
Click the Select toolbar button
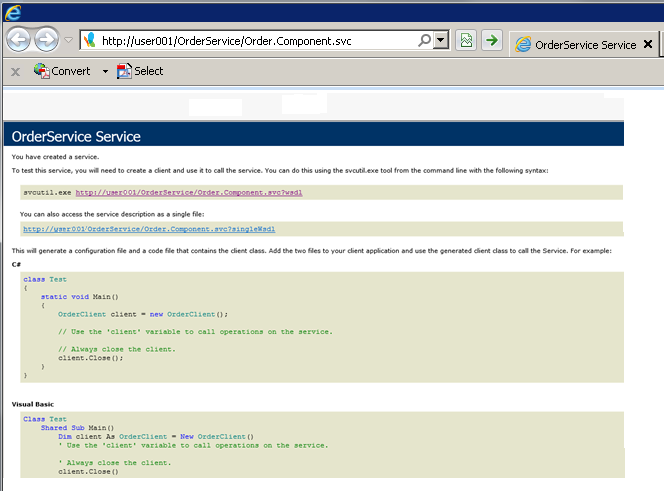pyautogui.click(x=140, y=71)
